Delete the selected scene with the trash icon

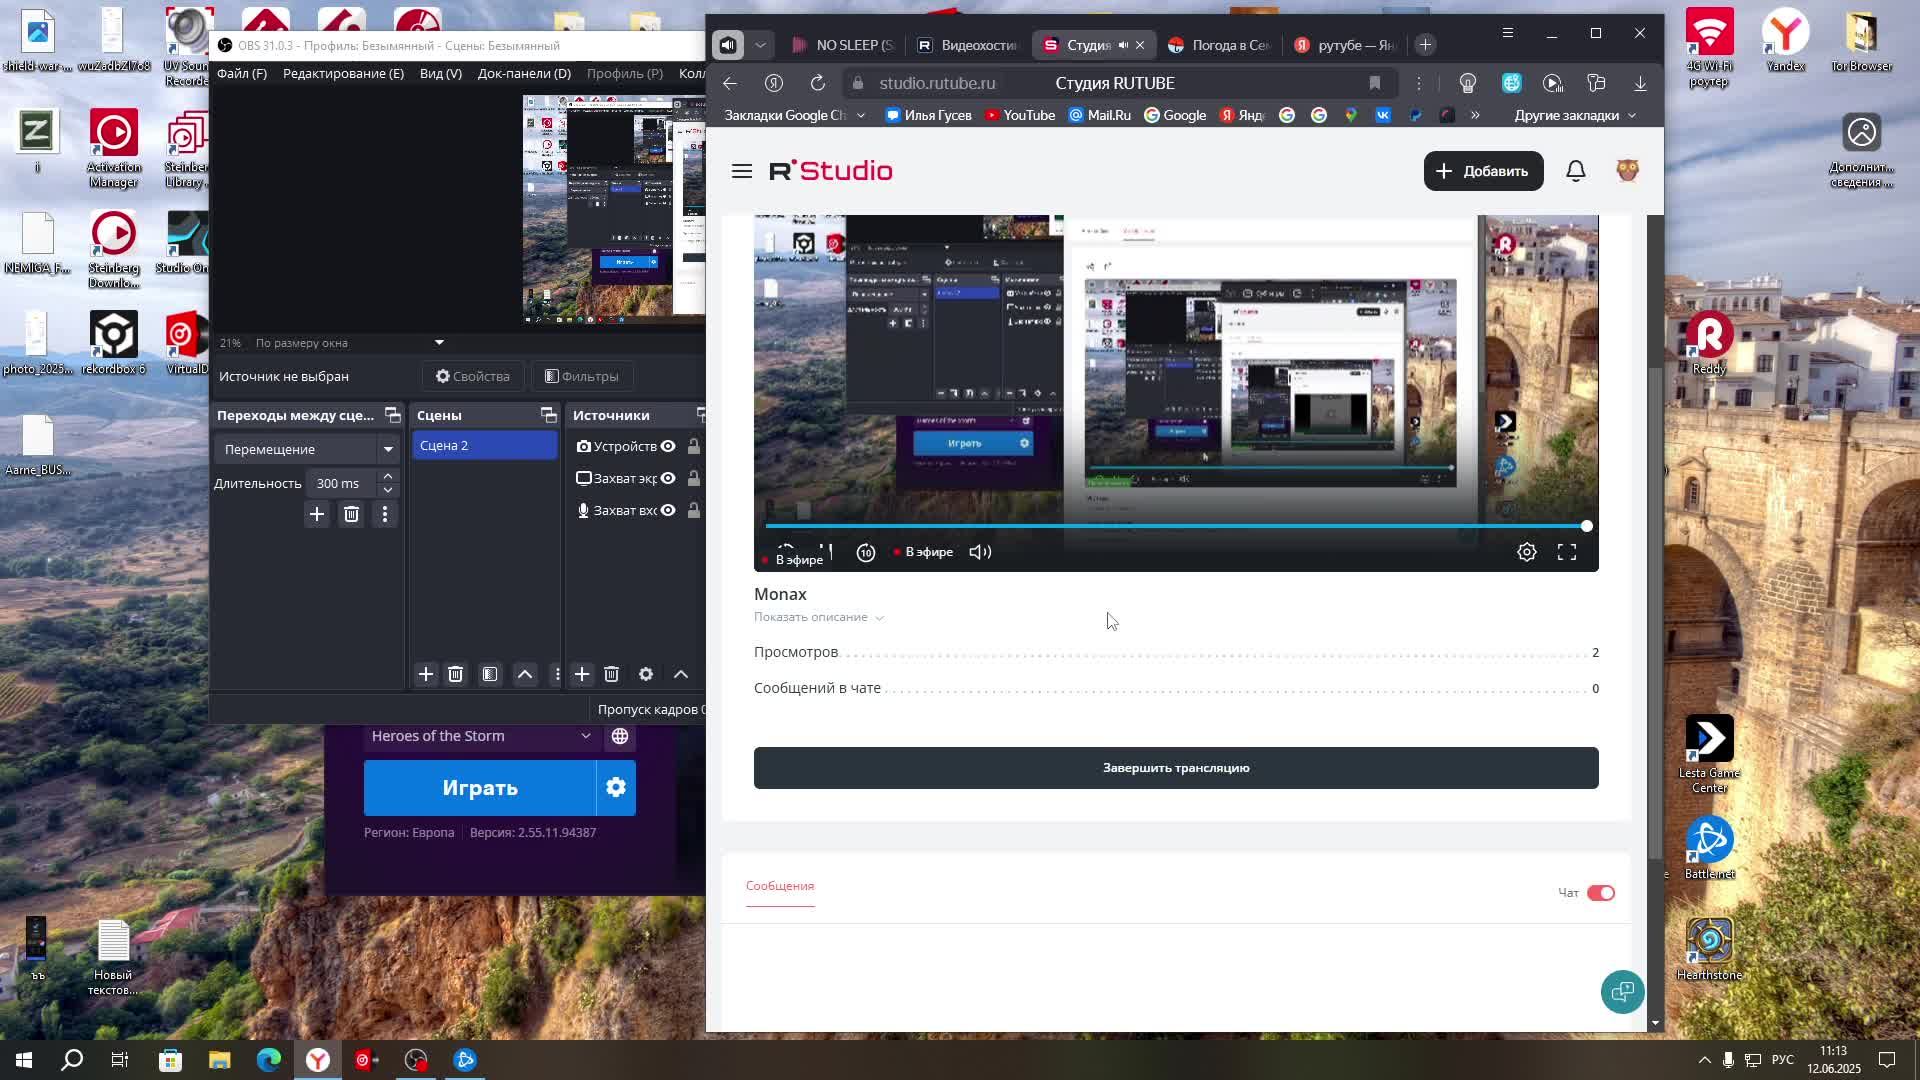455,674
